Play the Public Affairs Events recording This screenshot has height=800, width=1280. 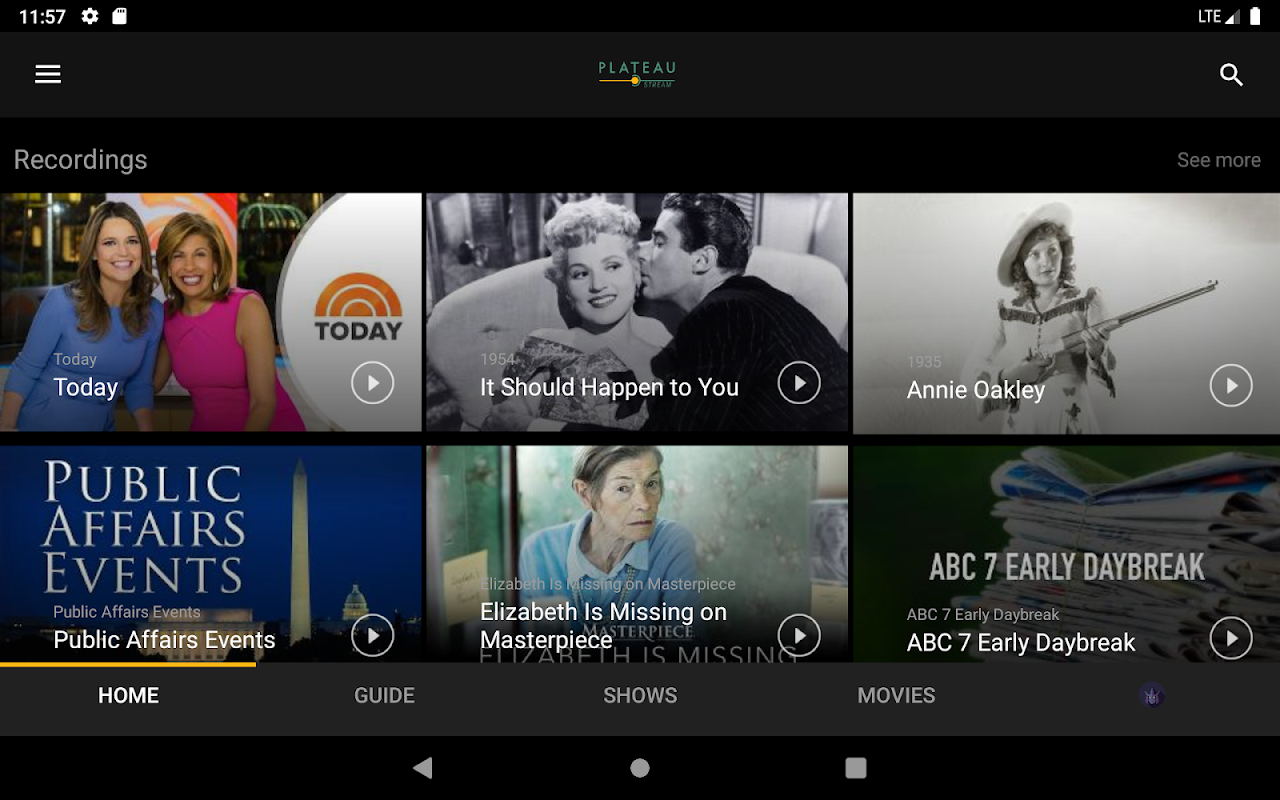[372, 635]
